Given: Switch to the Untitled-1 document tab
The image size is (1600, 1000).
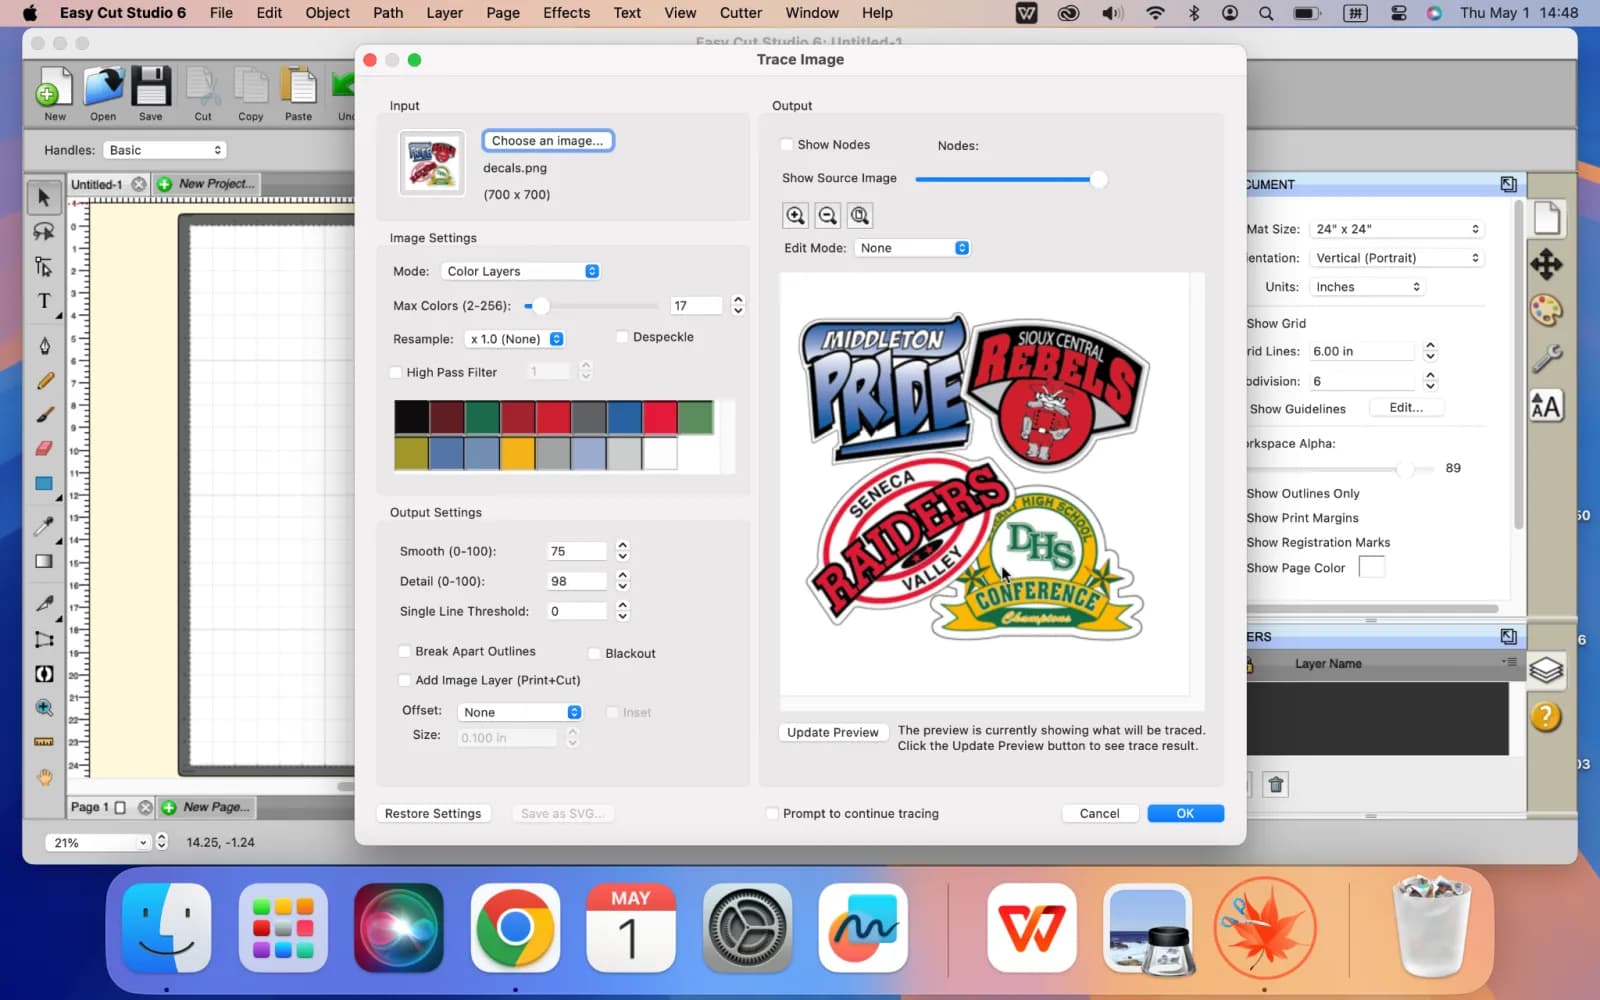Looking at the screenshot, I should pyautogui.click(x=97, y=184).
